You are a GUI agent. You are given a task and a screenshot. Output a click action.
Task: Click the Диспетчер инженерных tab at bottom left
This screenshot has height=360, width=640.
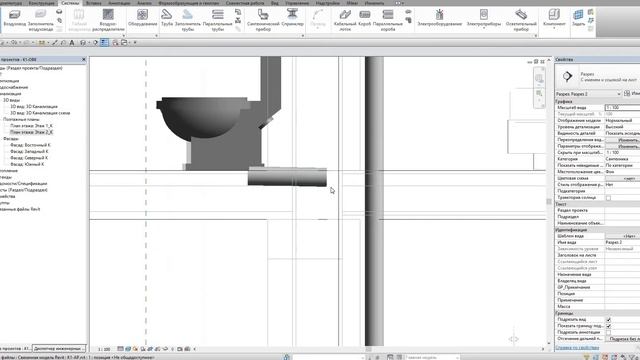click(59, 349)
